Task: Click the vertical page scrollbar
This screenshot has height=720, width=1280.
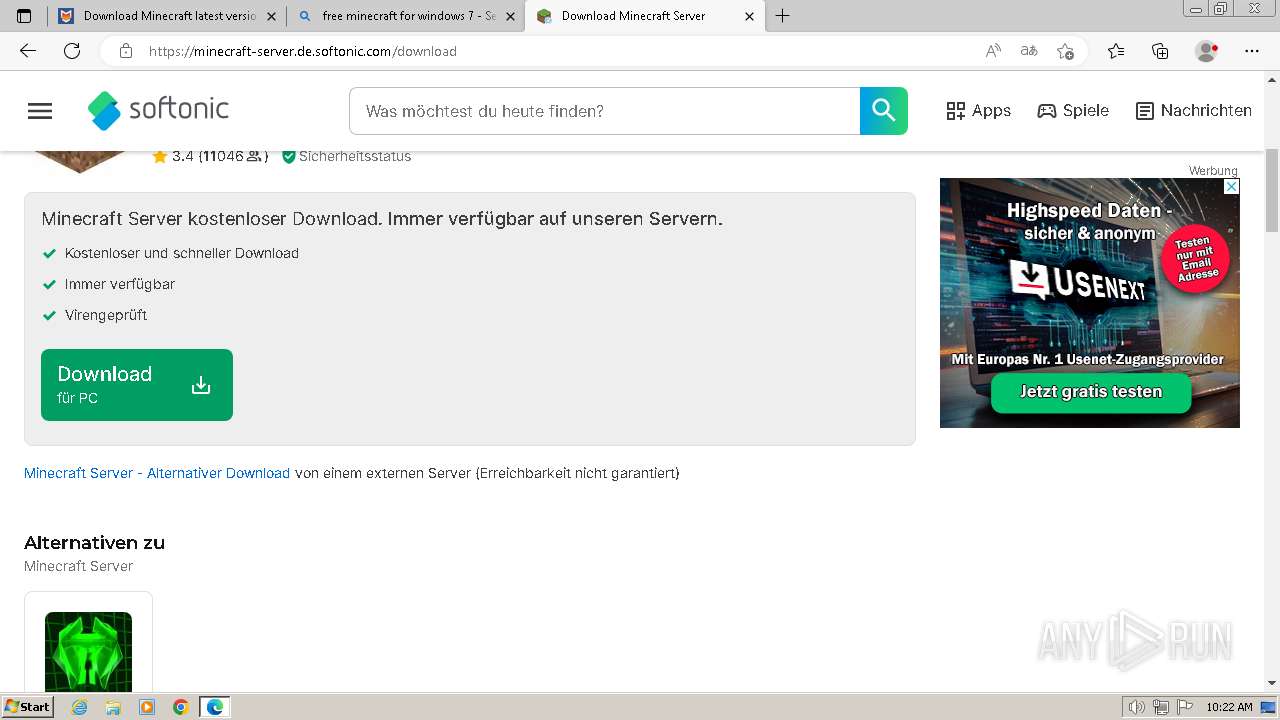Action: (x=1272, y=190)
